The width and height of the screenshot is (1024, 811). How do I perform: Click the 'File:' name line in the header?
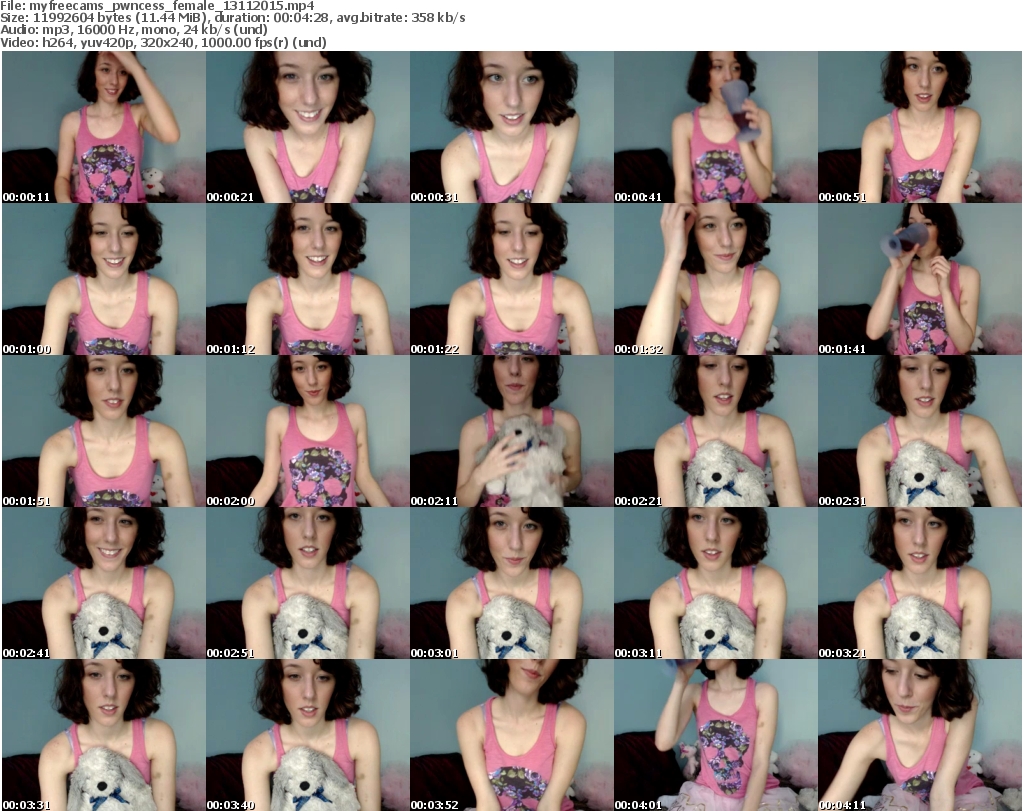pos(157,6)
